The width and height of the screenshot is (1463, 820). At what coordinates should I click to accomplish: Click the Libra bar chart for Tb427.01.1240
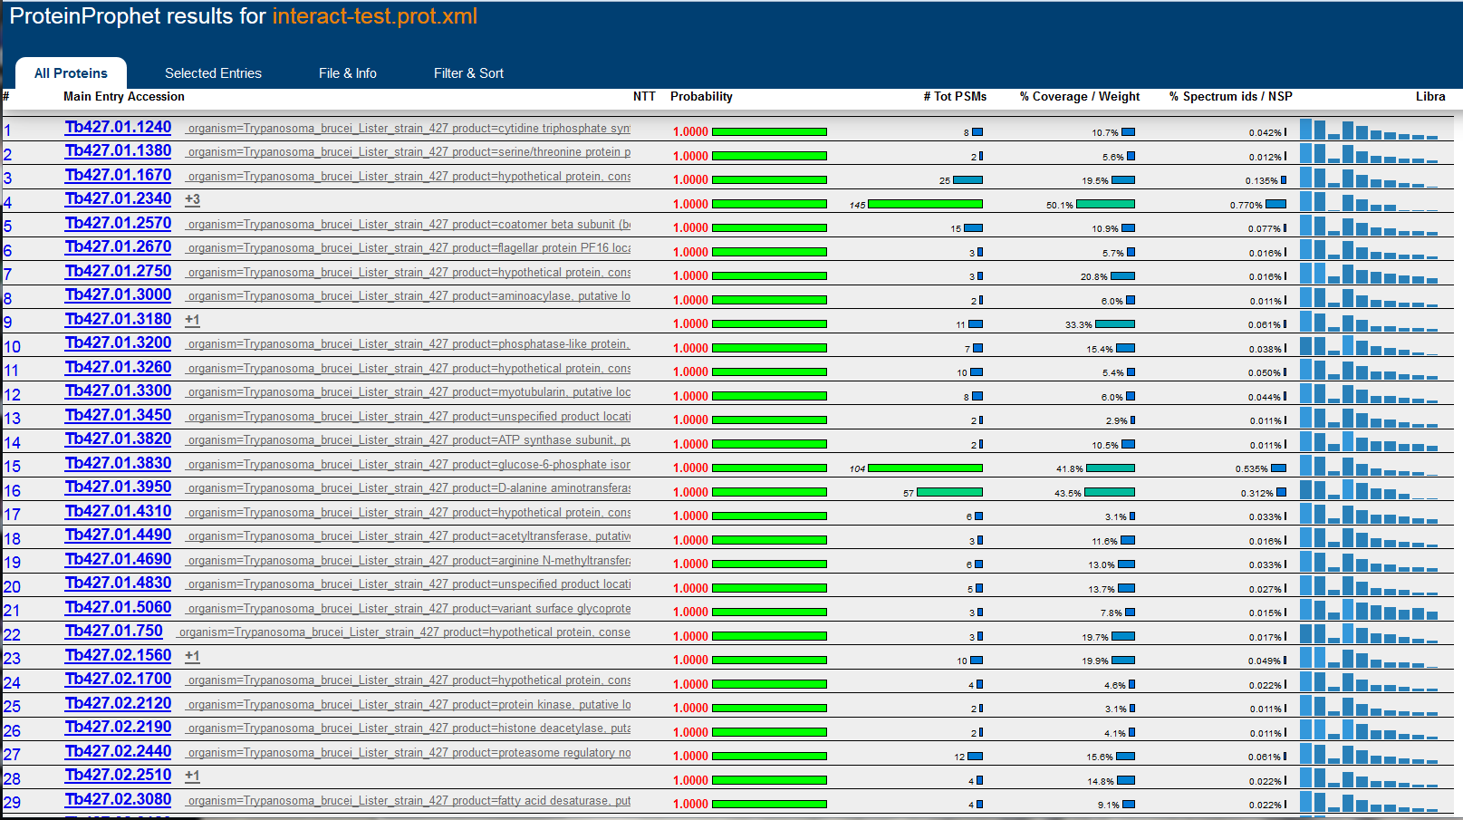[1369, 130]
